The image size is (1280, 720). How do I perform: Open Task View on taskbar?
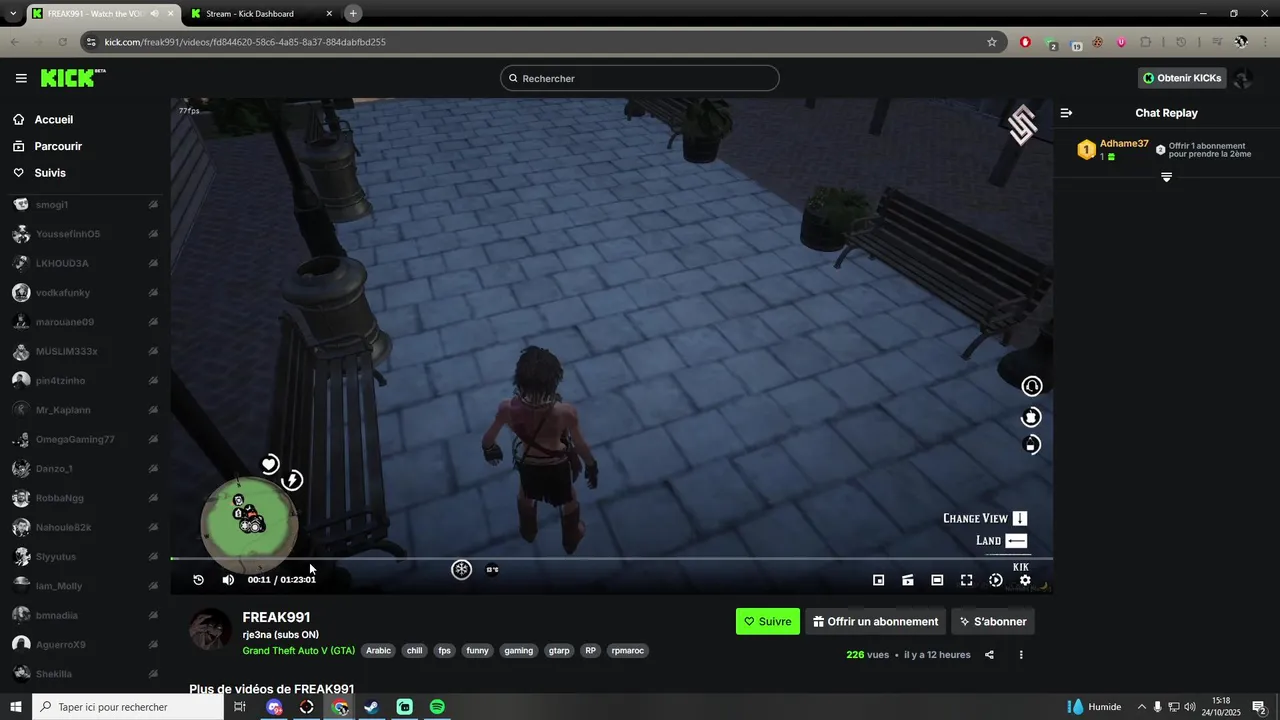240,707
